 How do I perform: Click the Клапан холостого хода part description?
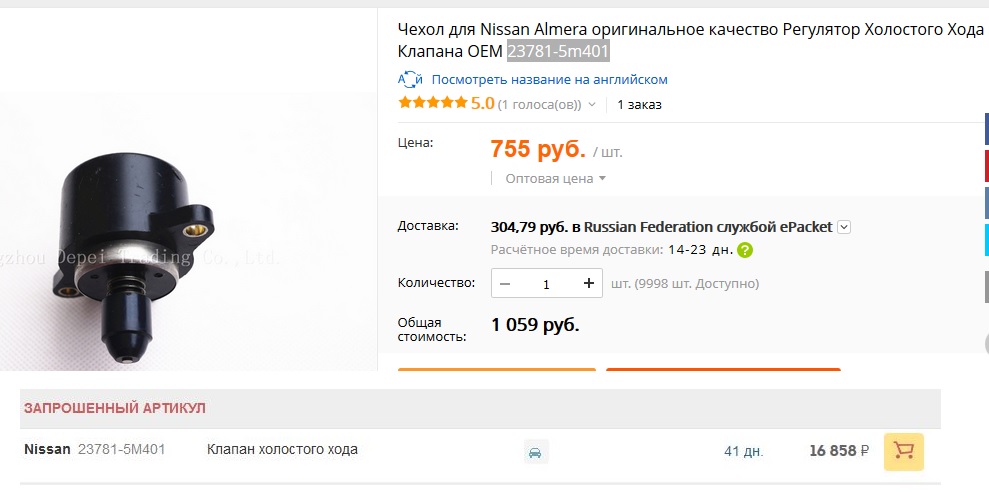[282, 450]
